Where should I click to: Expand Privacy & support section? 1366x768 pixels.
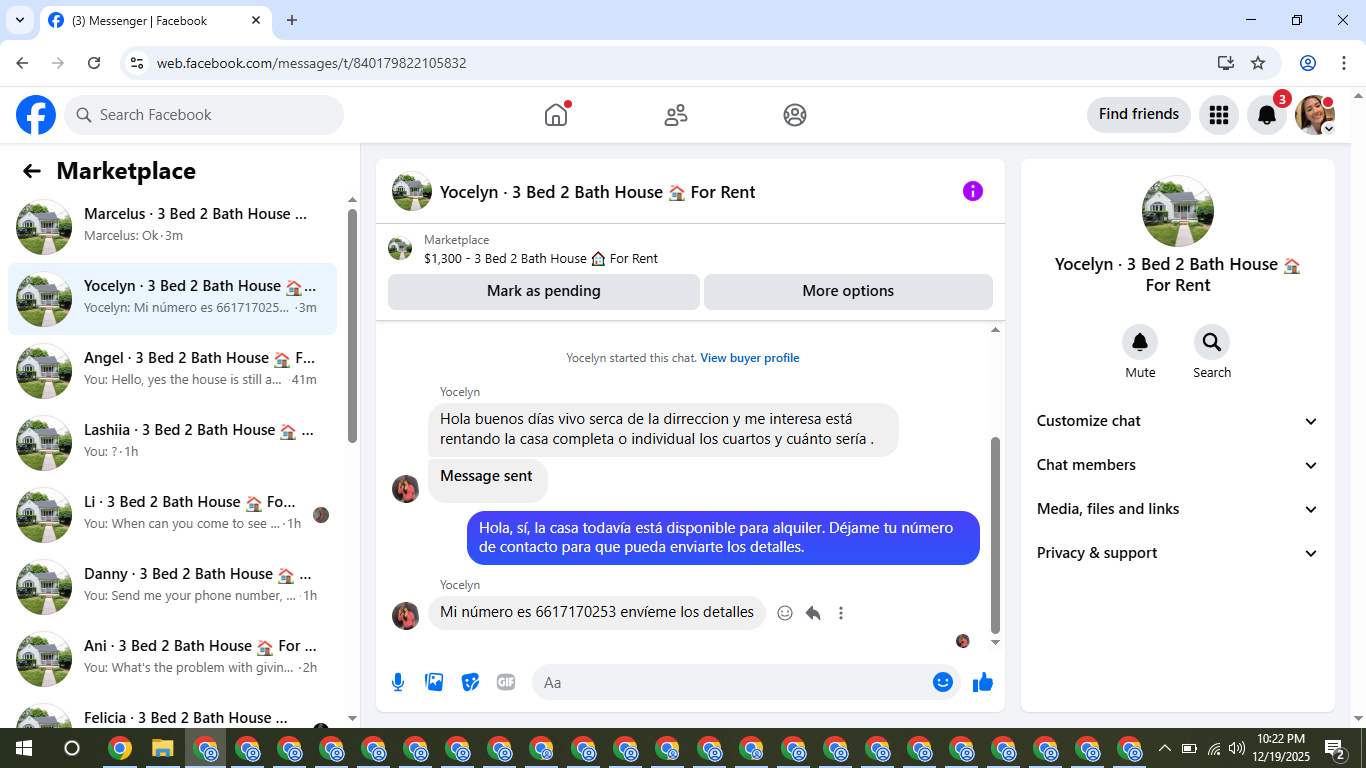coord(1178,553)
